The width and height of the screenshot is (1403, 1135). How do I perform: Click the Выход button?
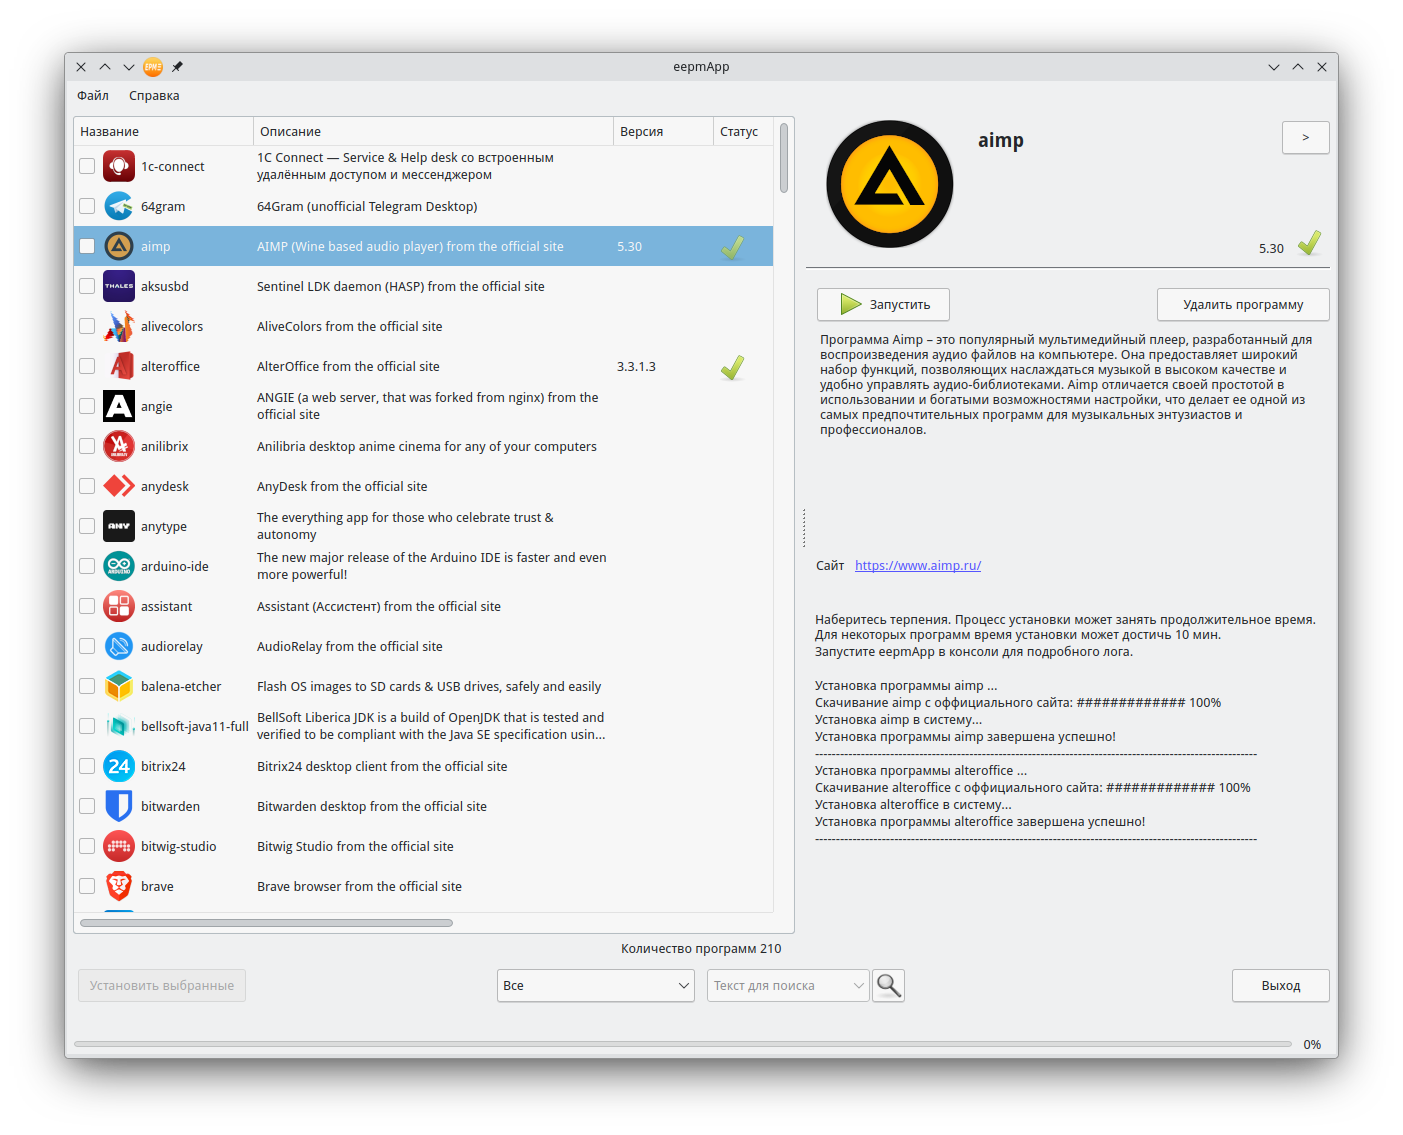[x=1281, y=986]
